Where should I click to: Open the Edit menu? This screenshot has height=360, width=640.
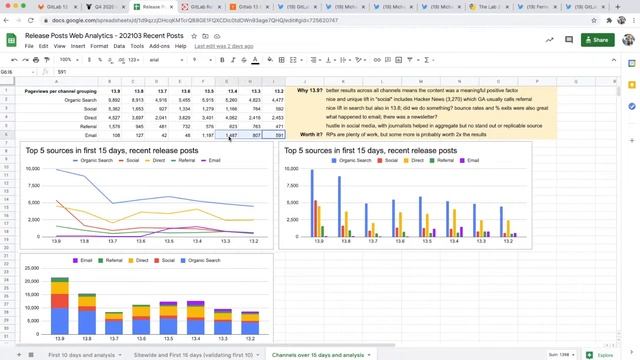(43, 46)
